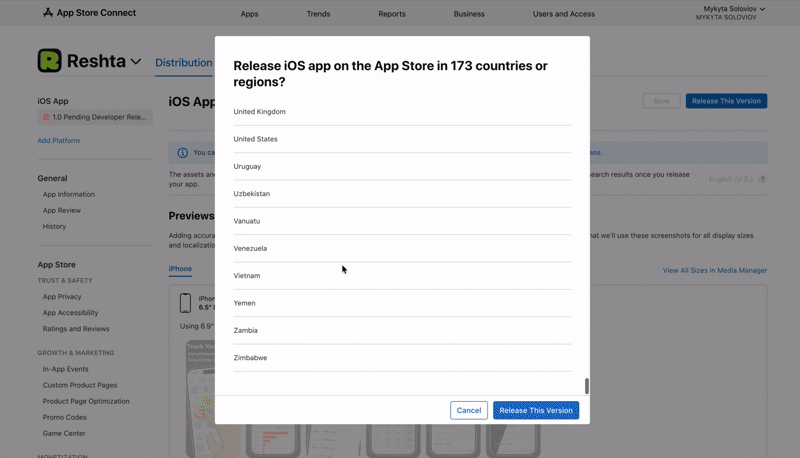
Task: Open App Privacy in the sidebar
Action: pyautogui.click(x=62, y=297)
